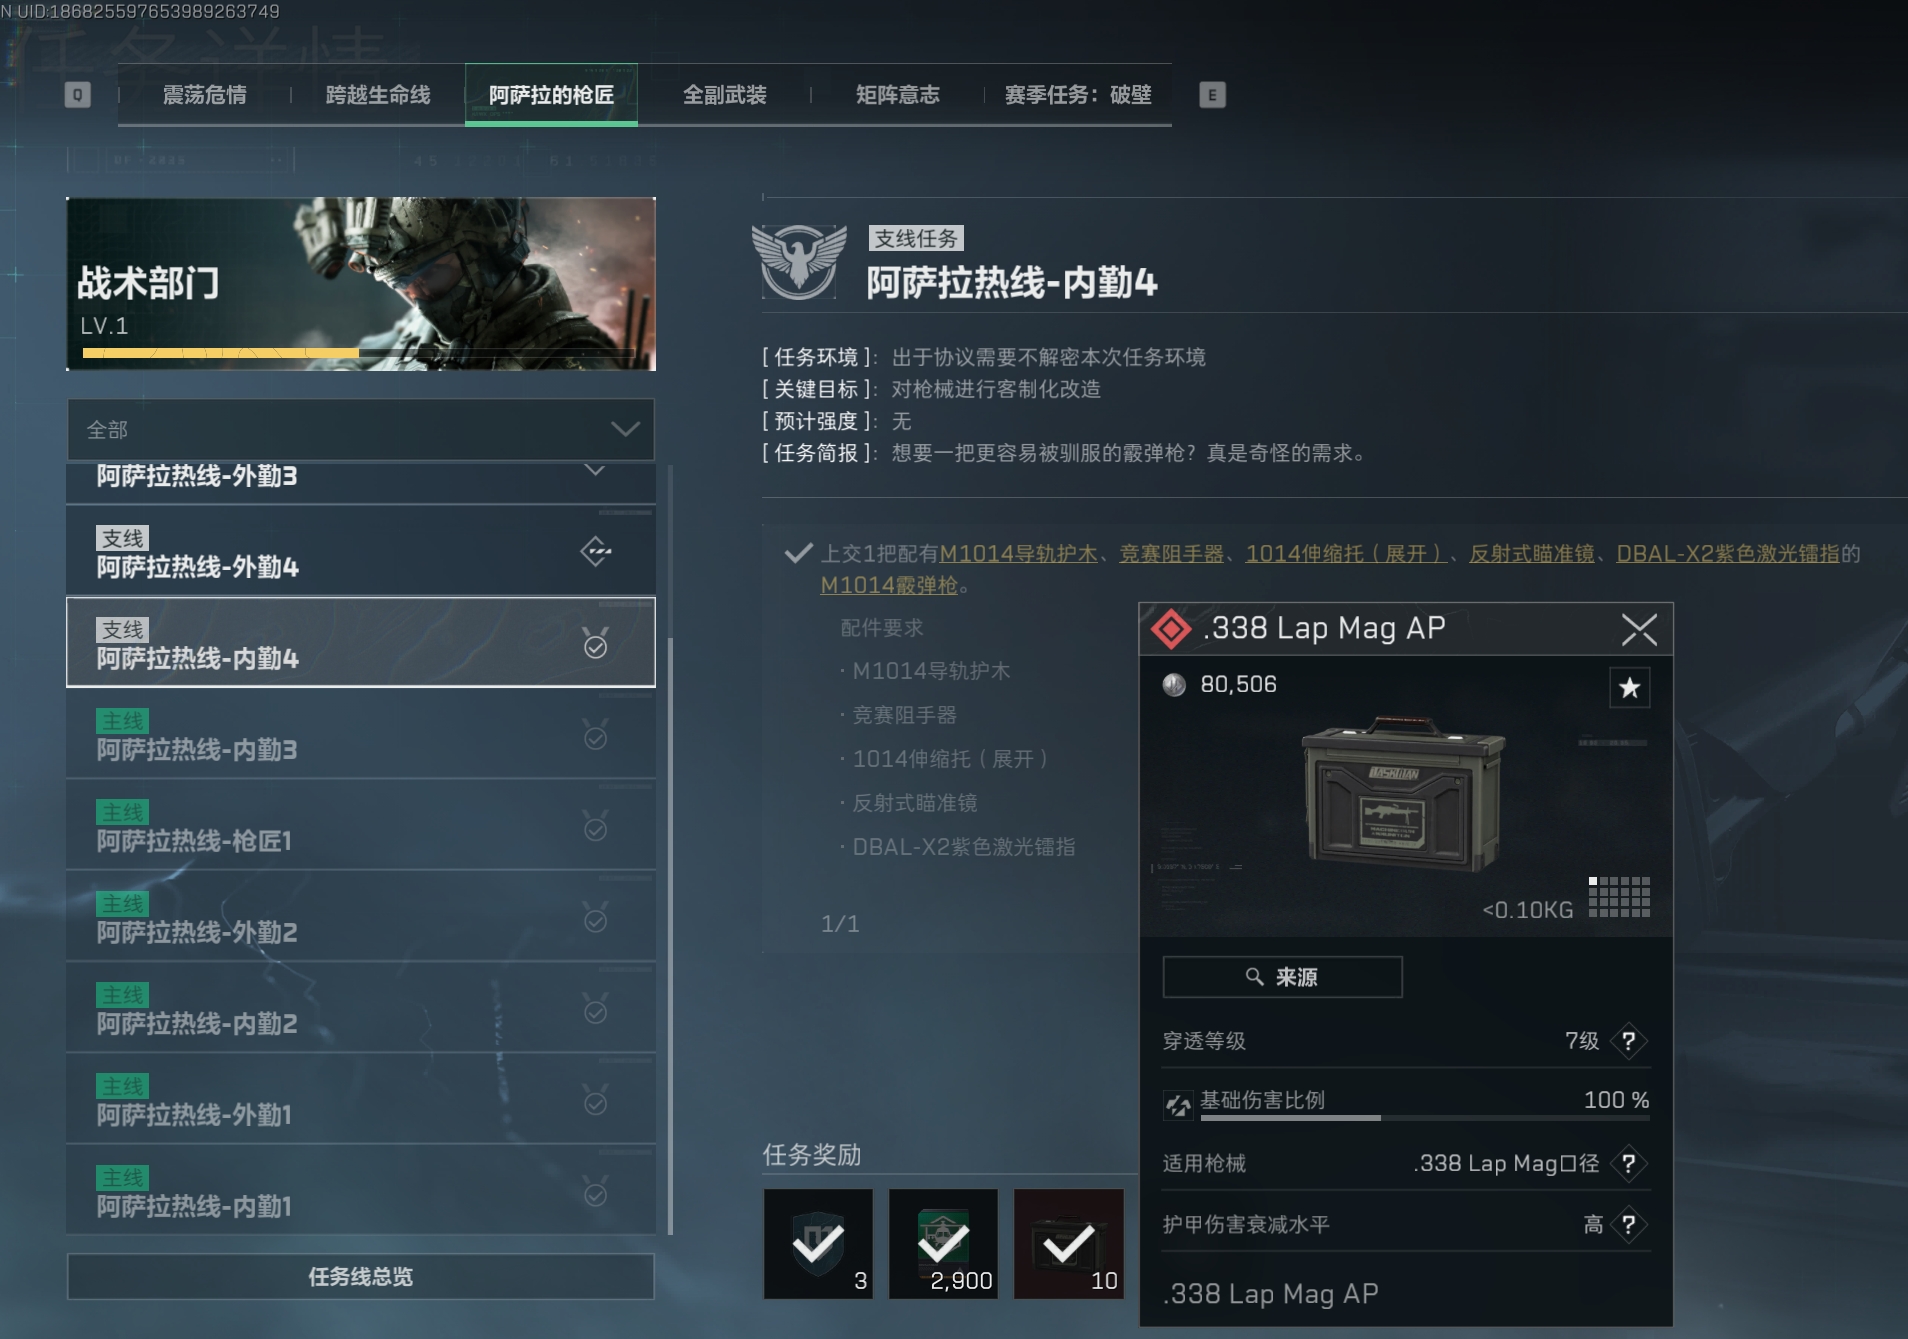Favorite the .338 Lap Mag AP item with star

[x=1629, y=688]
